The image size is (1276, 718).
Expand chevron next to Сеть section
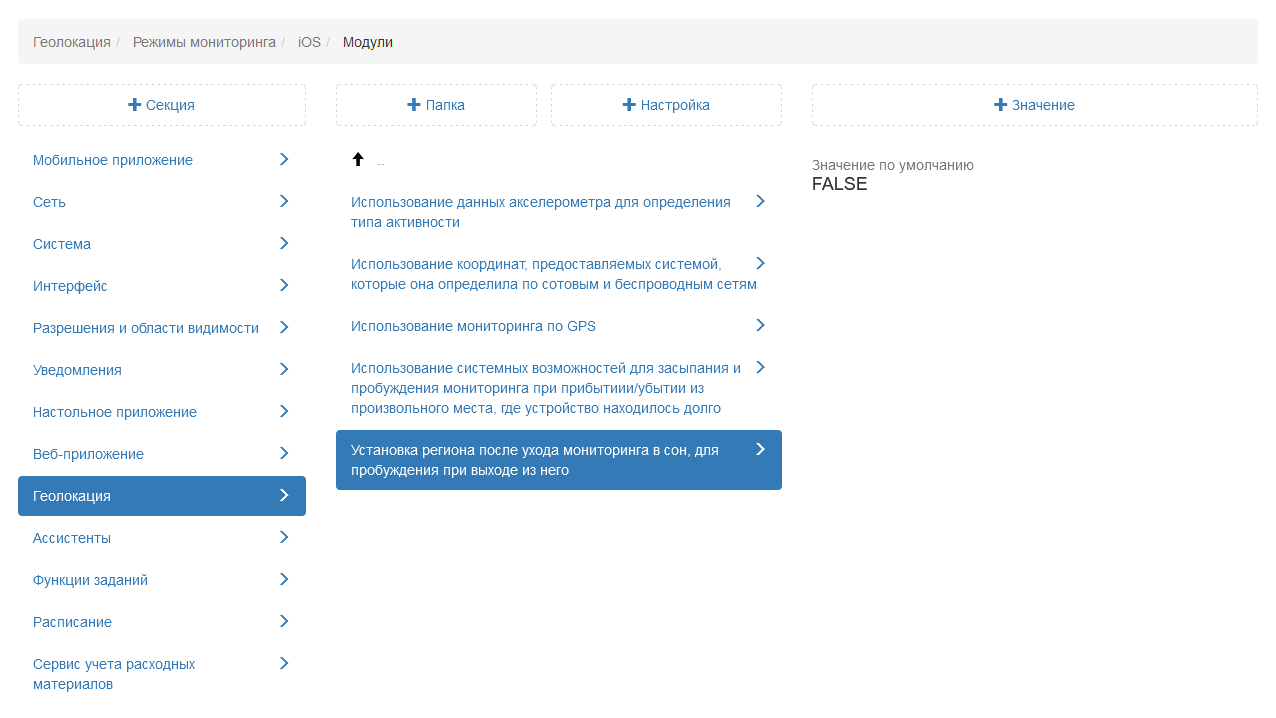point(284,201)
